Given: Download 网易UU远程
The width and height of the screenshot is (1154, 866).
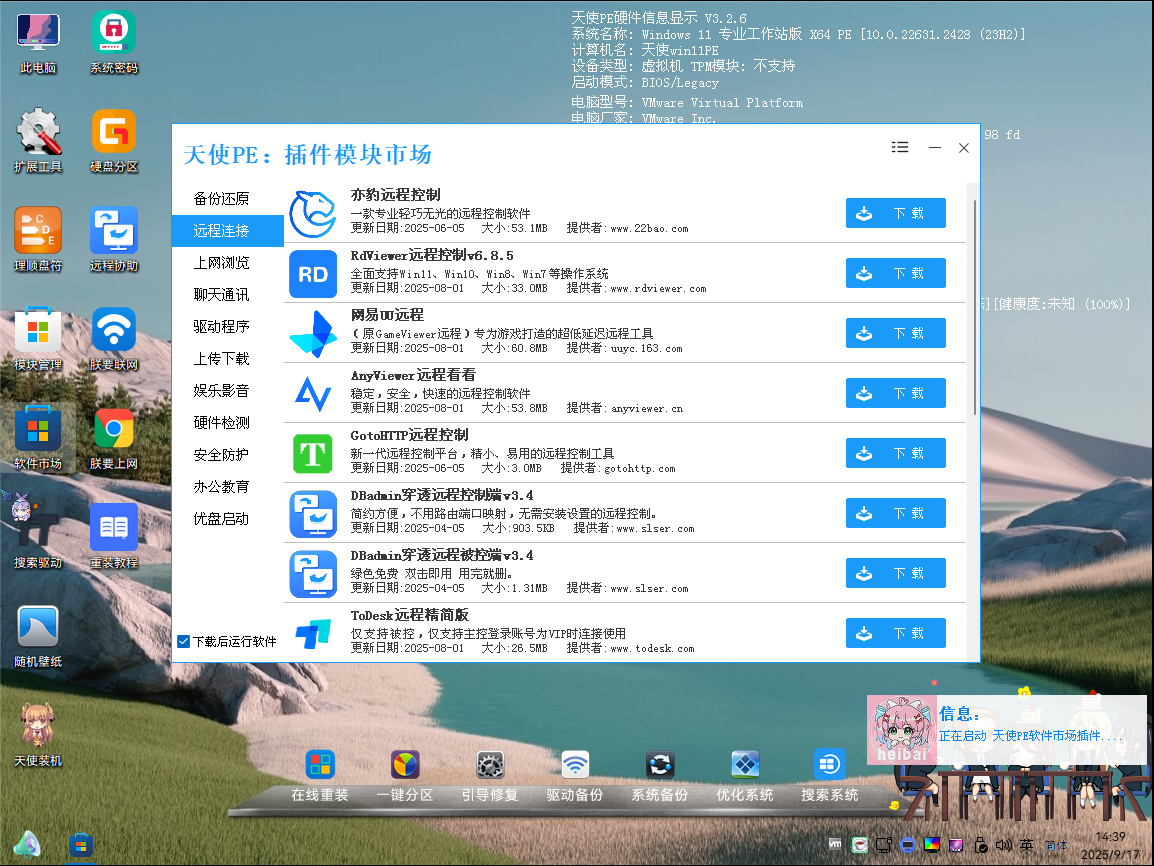Looking at the screenshot, I should [896, 333].
